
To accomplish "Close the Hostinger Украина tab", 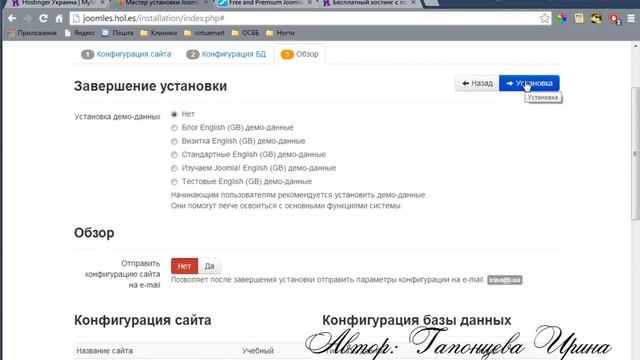I will [x=102, y=2].
